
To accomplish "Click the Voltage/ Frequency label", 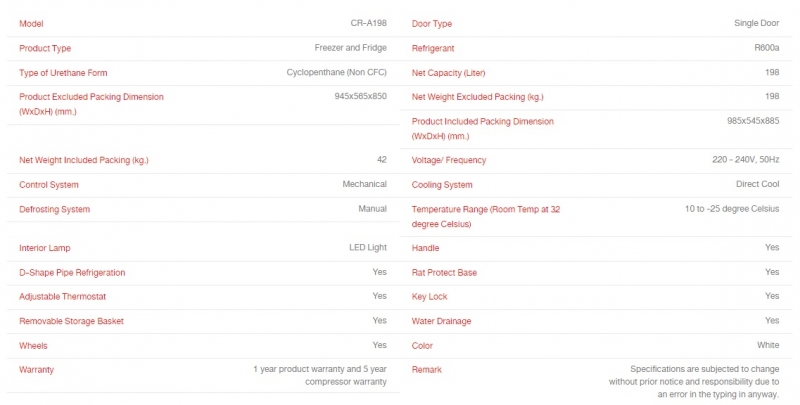I will (x=449, y=160).
